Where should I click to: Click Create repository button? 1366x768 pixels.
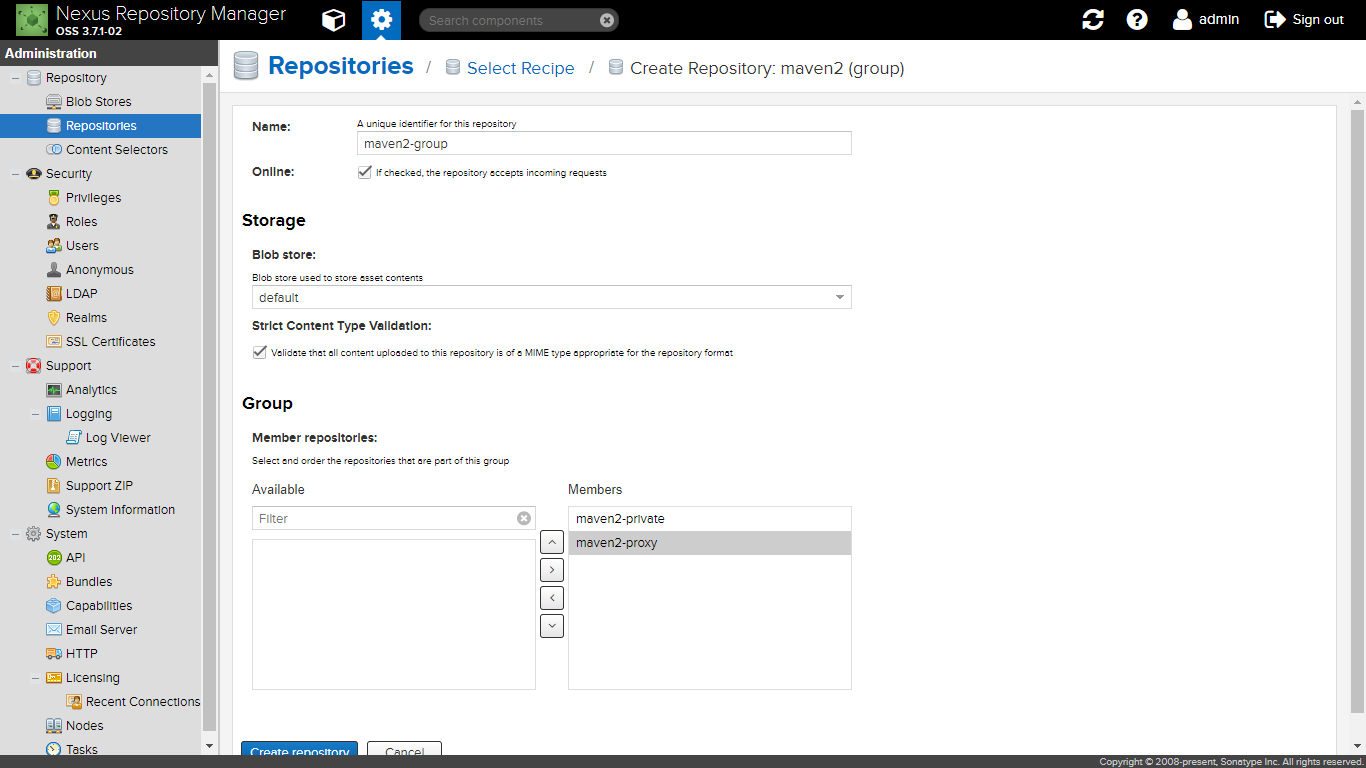[x=300, y=749]
